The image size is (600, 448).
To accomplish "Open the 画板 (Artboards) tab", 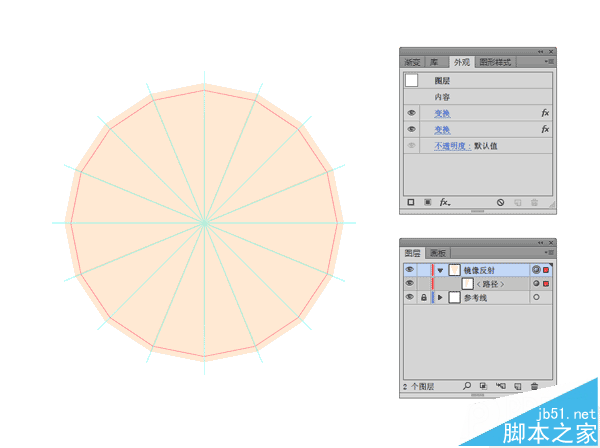I will click(x=438, y=253).
